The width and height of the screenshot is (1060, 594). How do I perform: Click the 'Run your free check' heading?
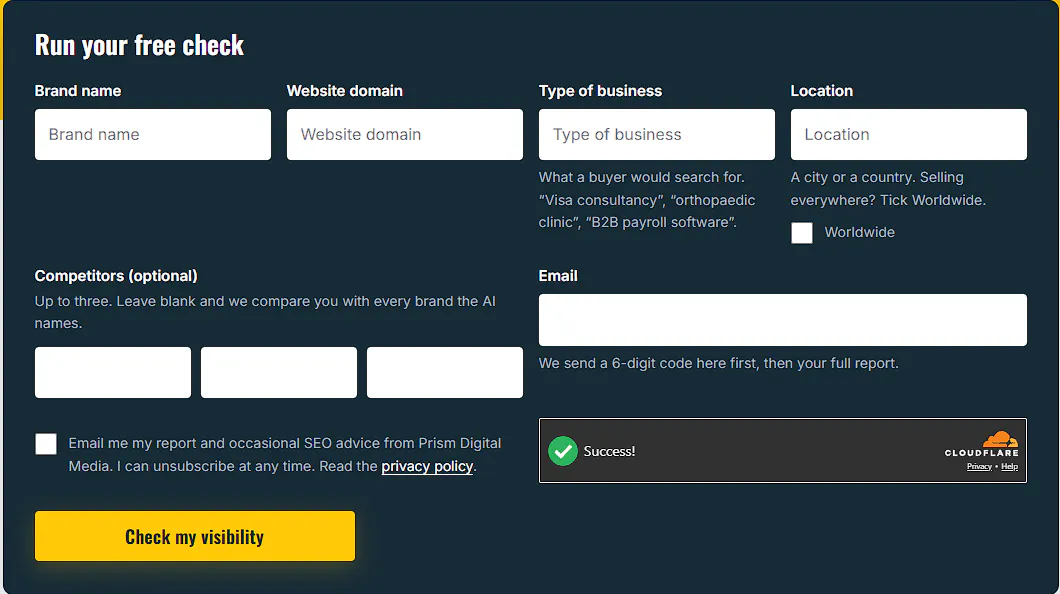tap(139, 45)
